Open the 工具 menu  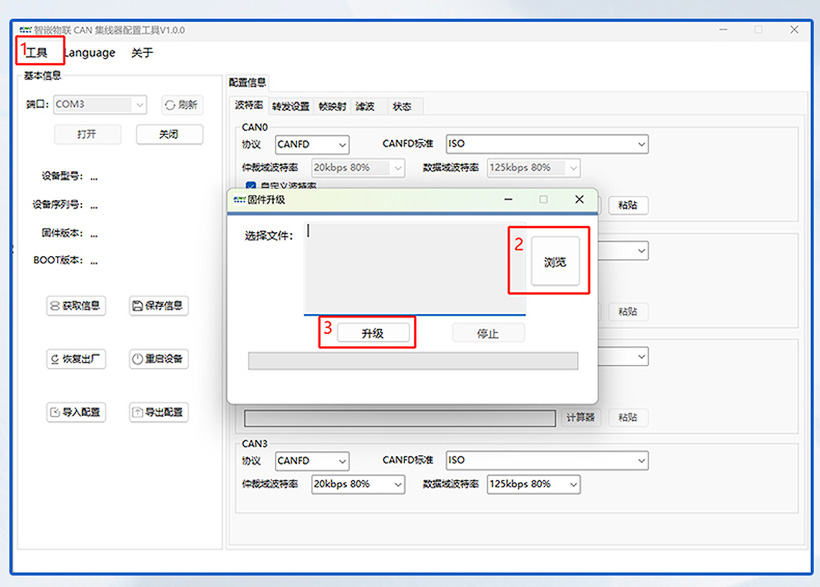(x=37, y=52)
